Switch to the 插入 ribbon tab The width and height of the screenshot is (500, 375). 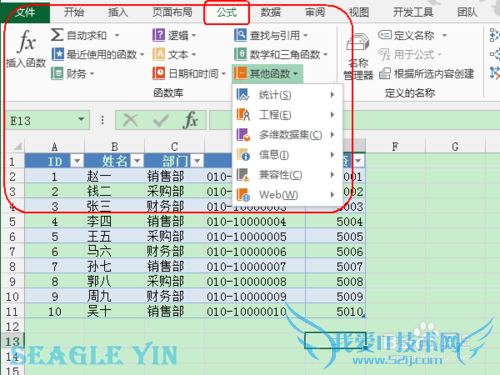[118, 12]
